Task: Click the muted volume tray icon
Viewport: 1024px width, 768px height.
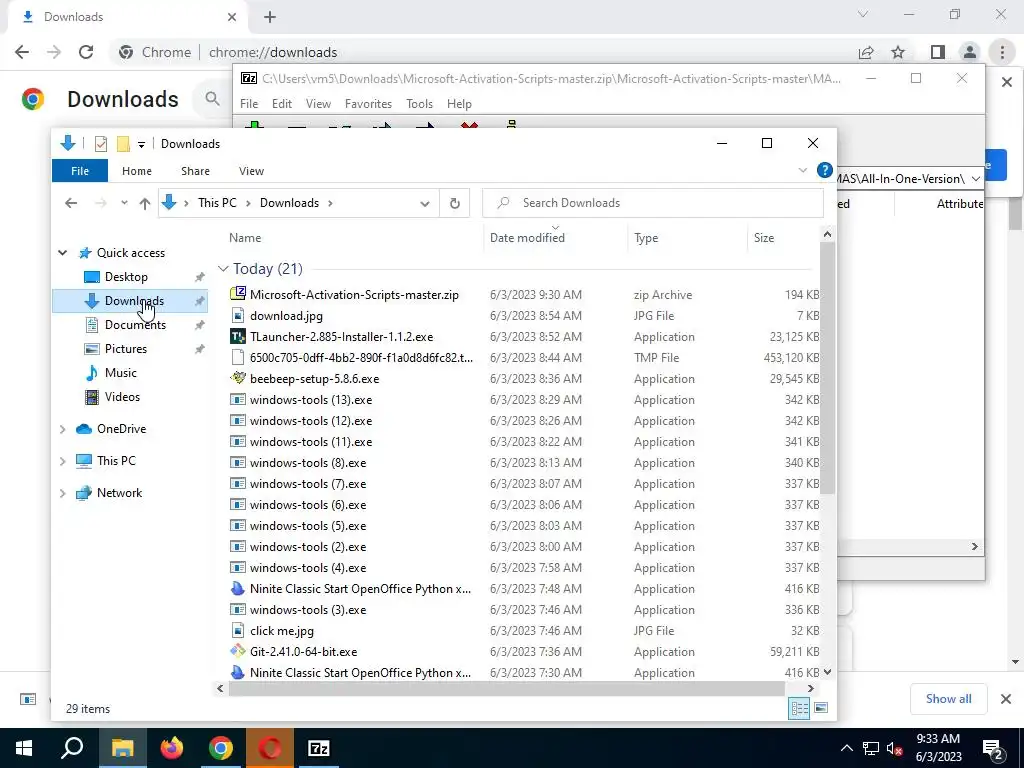Action: tap(895, 748)
